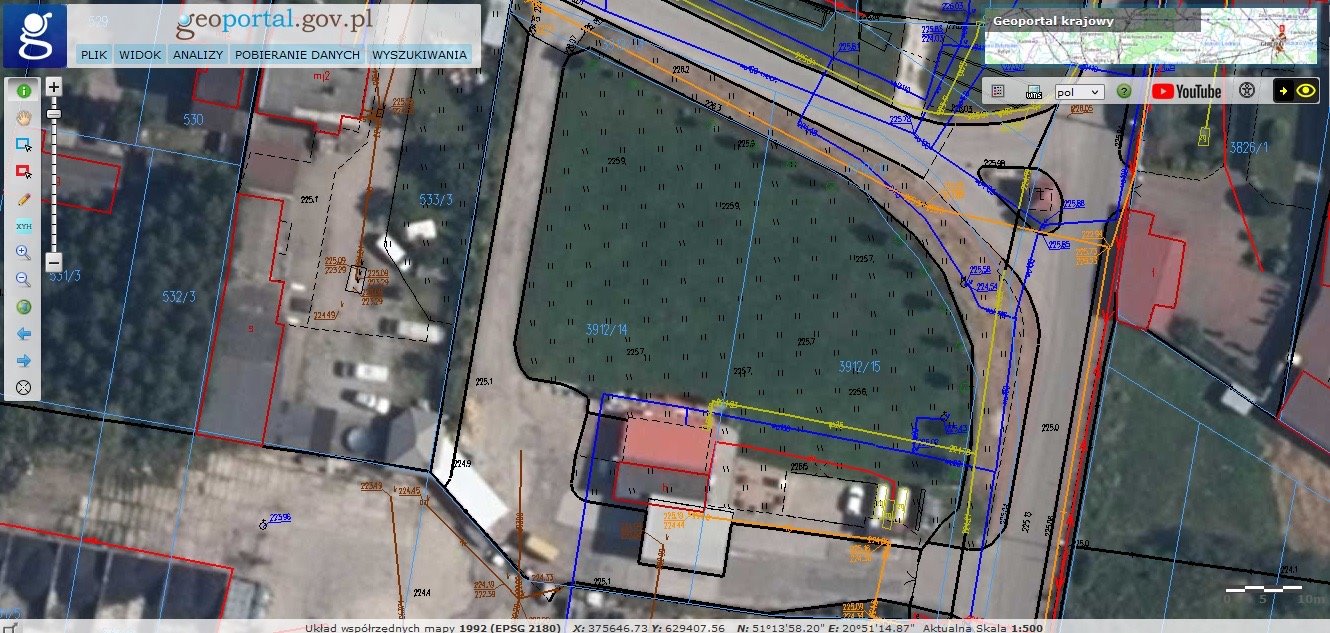Select the magnifier zoom-in tool
This screenshot has width=1330, height=633.
point(23,253)
